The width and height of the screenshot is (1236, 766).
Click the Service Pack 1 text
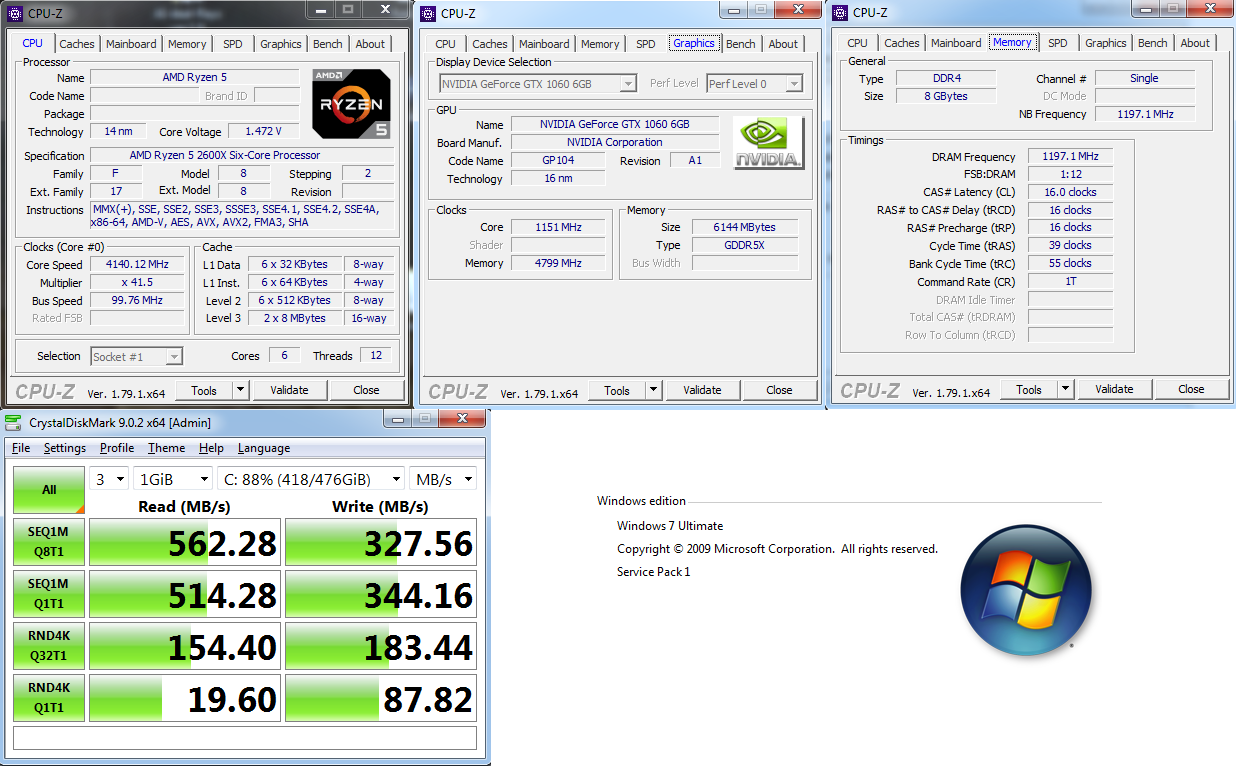[654, 572]
